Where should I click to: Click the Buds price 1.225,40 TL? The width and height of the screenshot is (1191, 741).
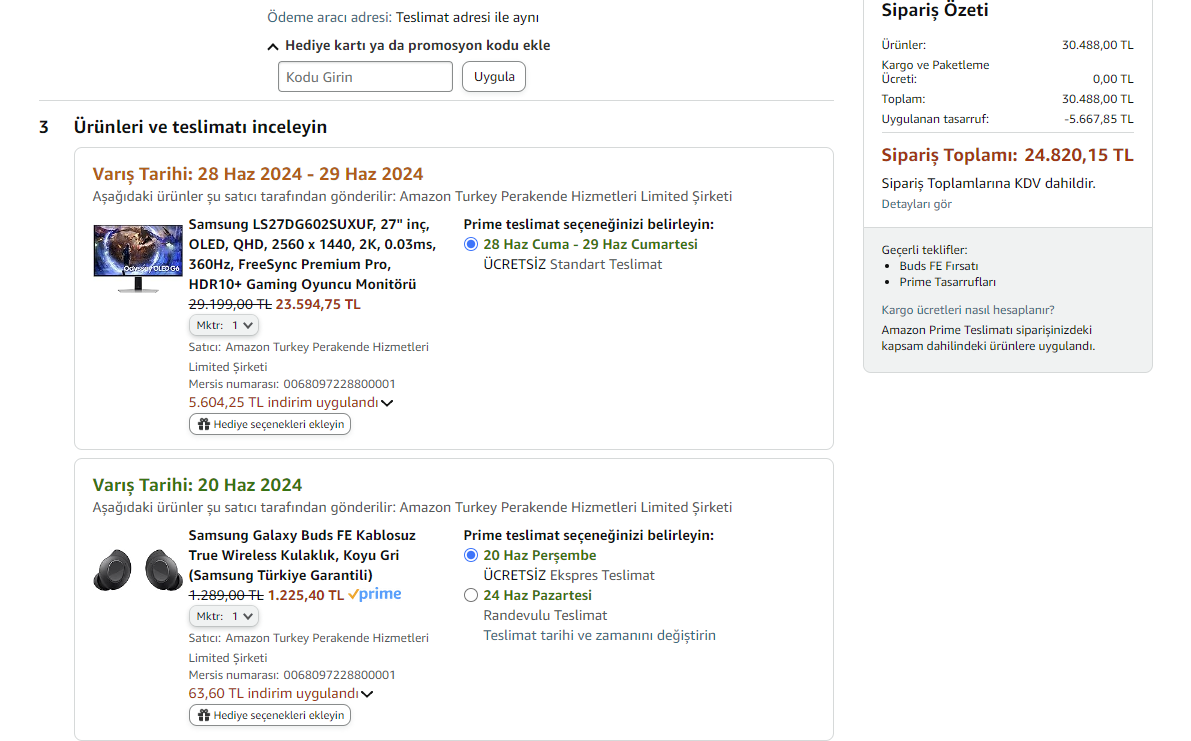306,595
